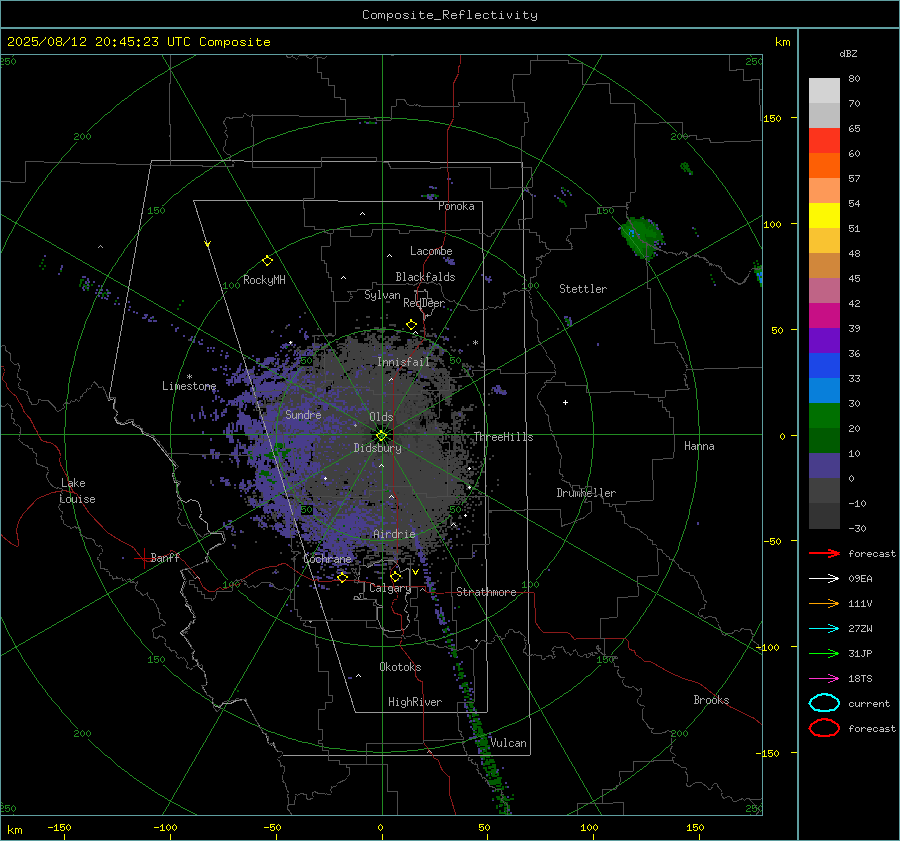Click the Brooks town label

coord(711,700)
